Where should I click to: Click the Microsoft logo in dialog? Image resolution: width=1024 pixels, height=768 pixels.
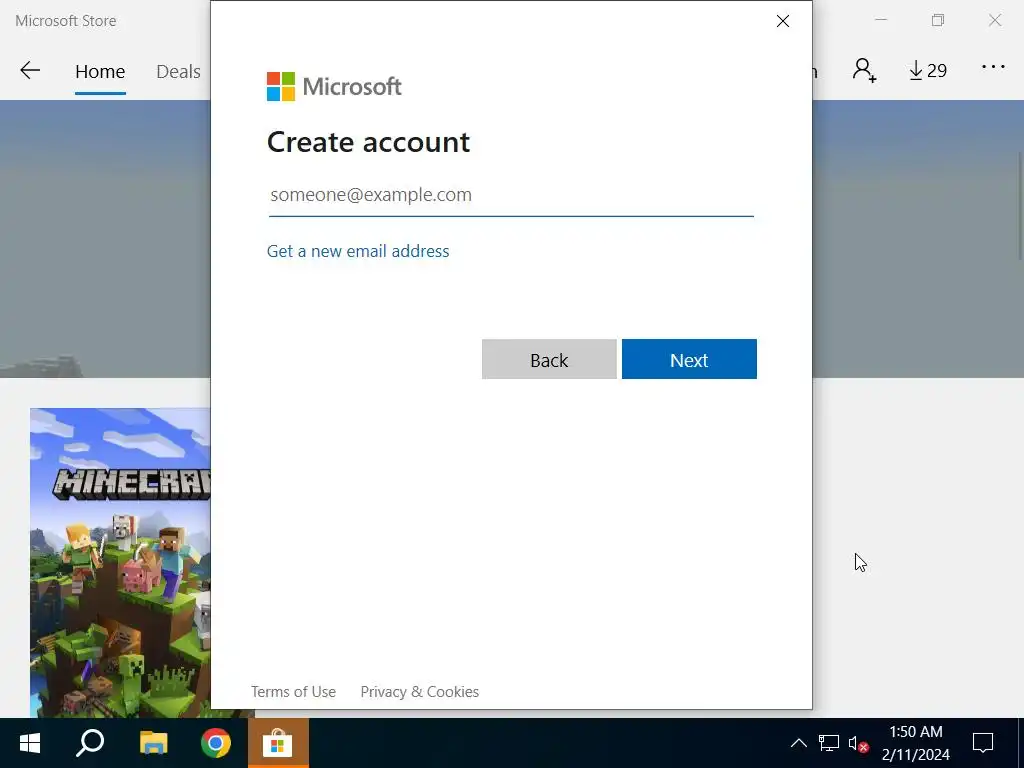click(334, 86)
